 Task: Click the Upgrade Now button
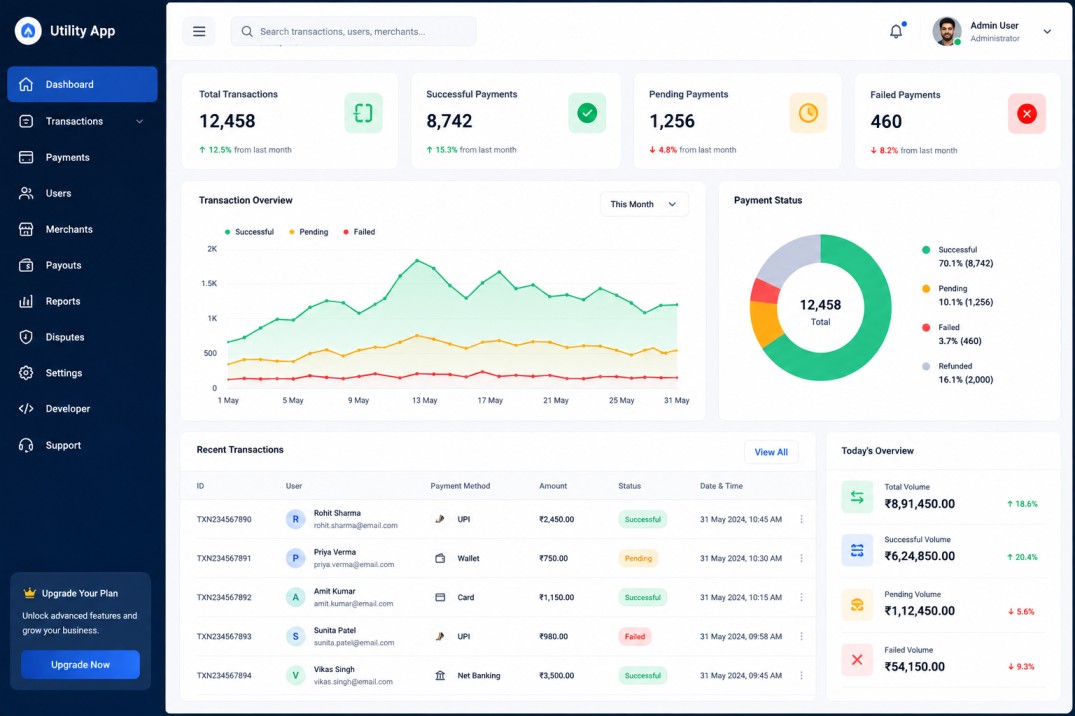pos(80,665)
